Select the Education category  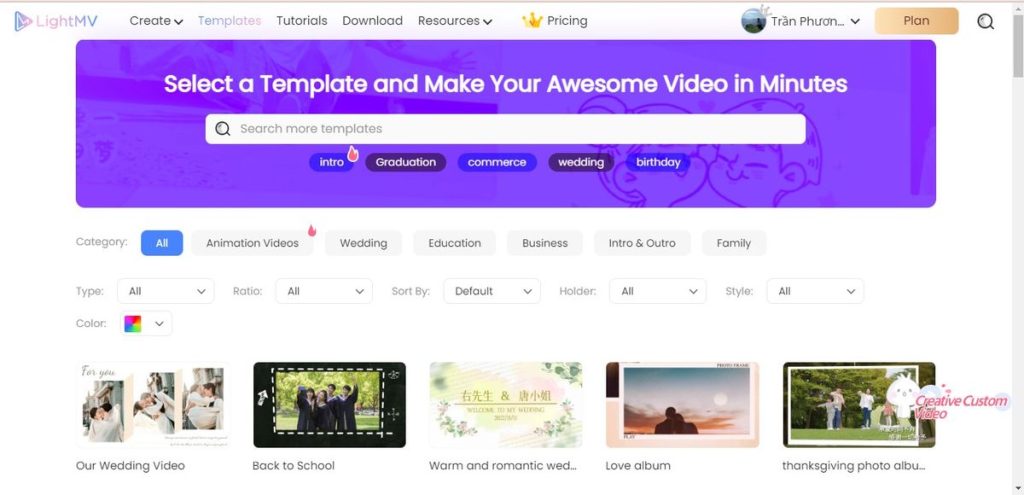coord(455,243)
